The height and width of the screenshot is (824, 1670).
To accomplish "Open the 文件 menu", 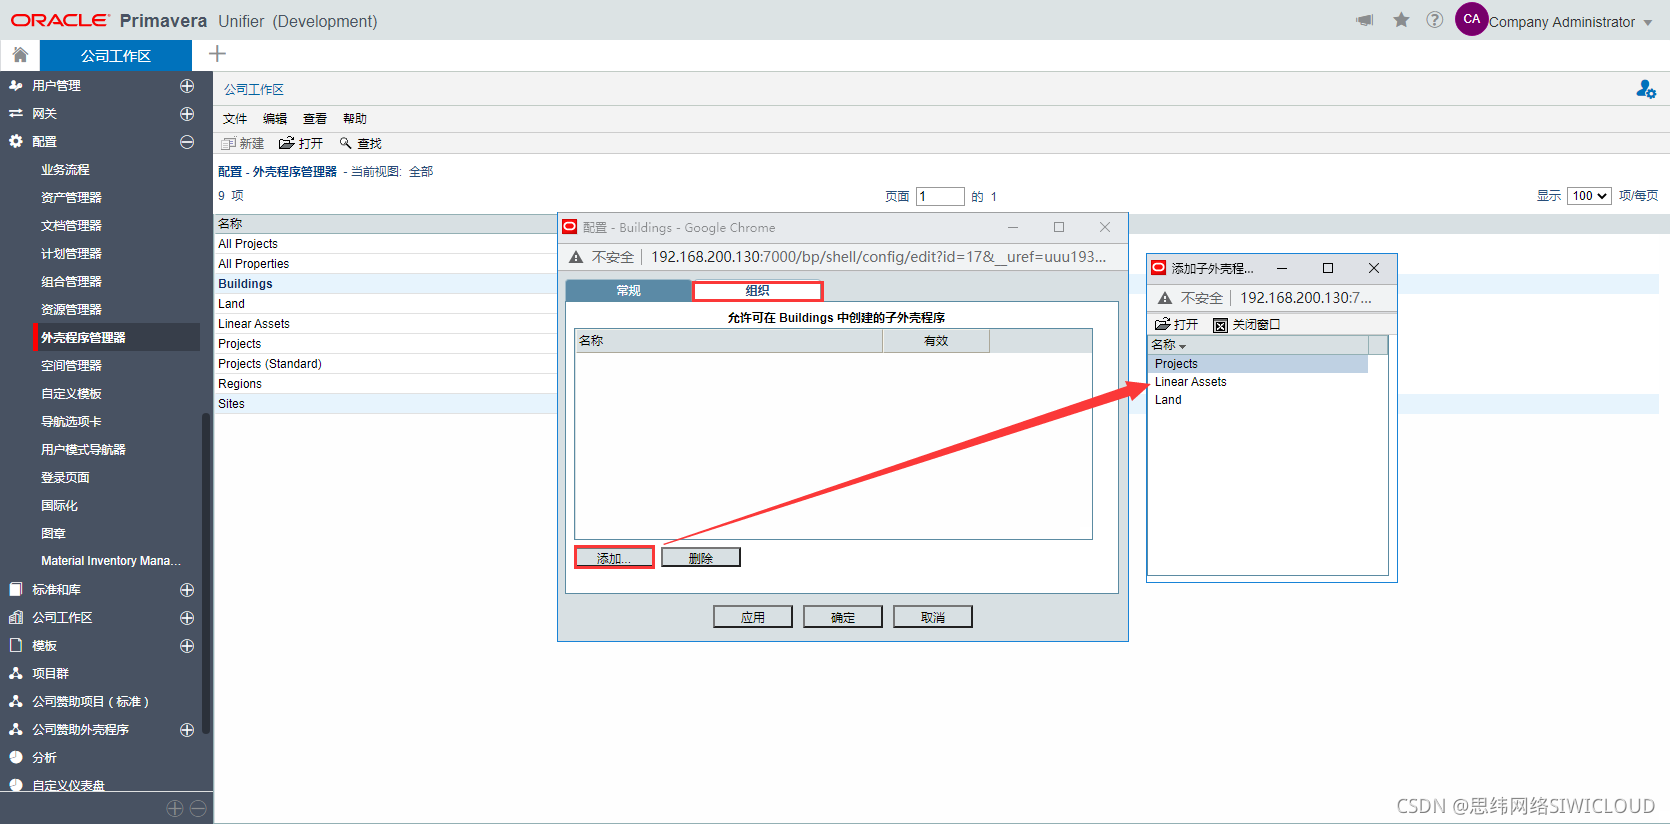I will 235,119.
